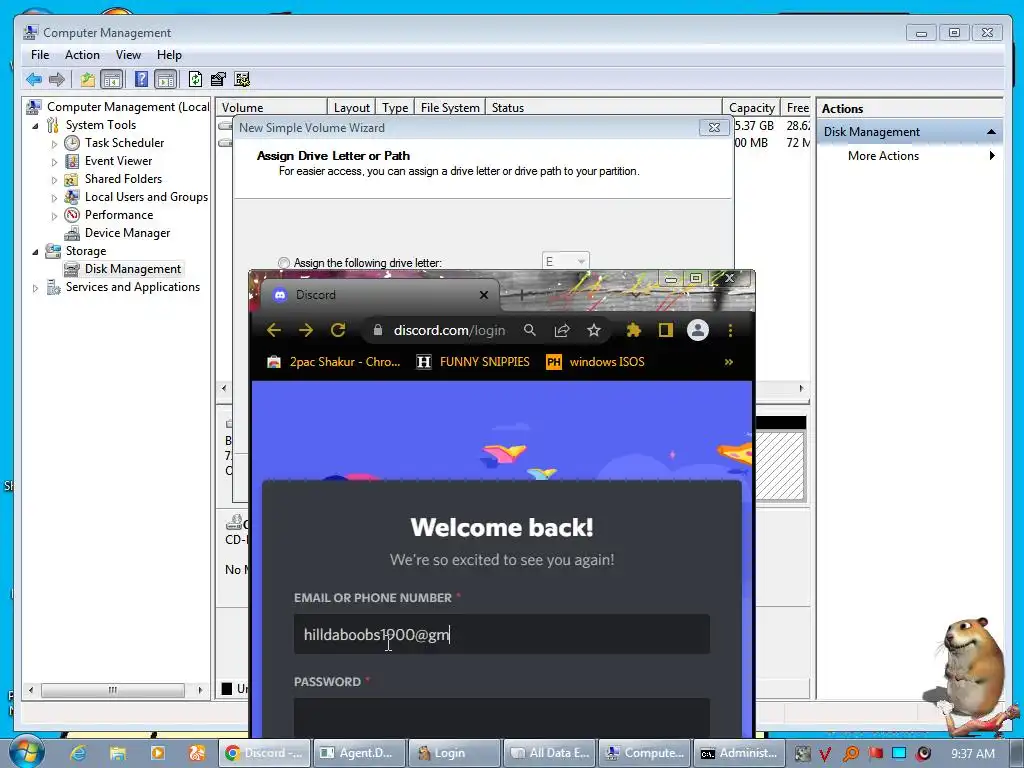
Task: Open the Chrome three-dot menu
Action: (730, 330)
